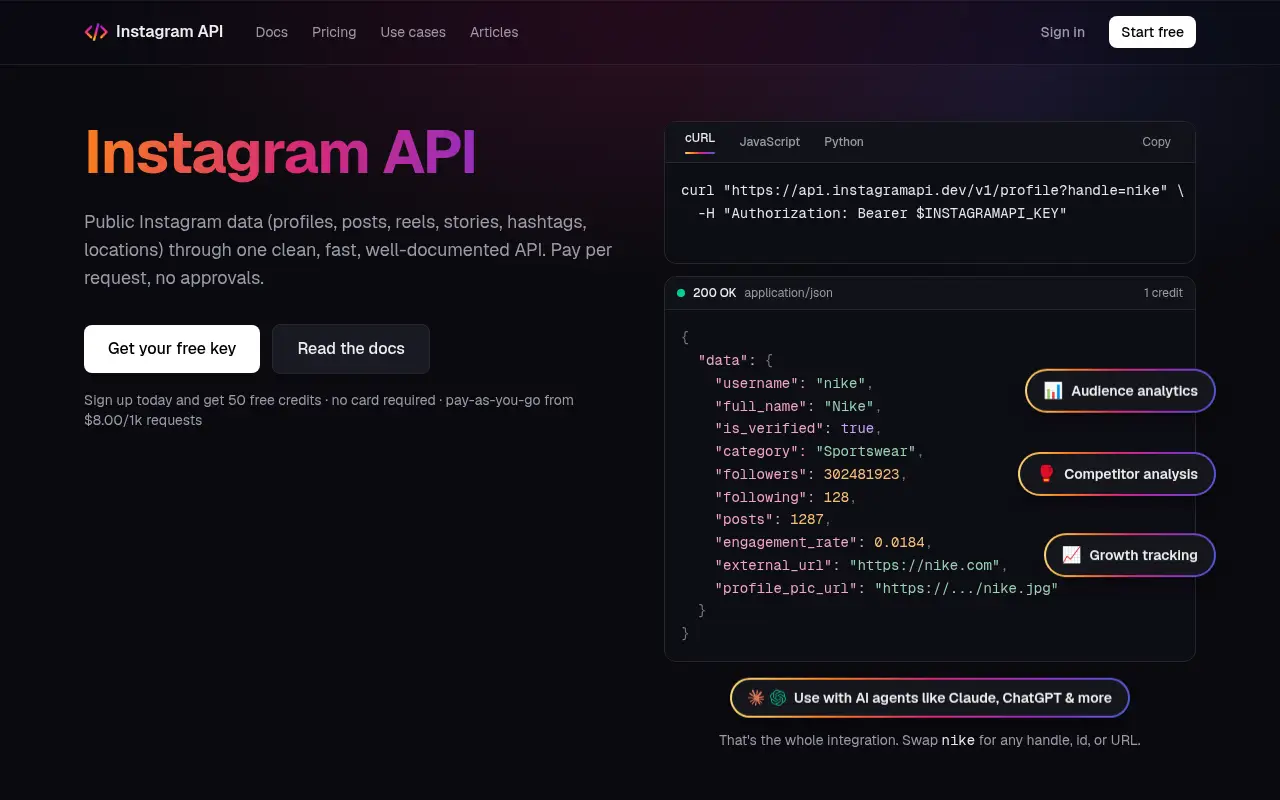
Task: Click the Read the docs button
Action: [x=351, y=349]
